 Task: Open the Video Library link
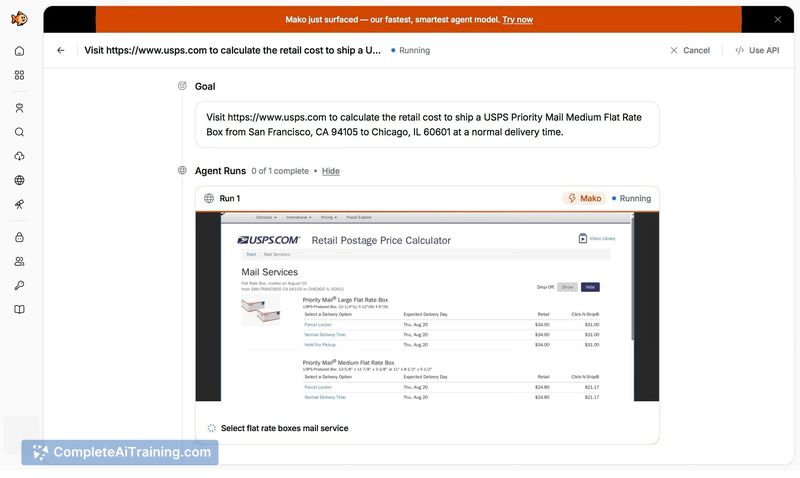tap(603, 238)
